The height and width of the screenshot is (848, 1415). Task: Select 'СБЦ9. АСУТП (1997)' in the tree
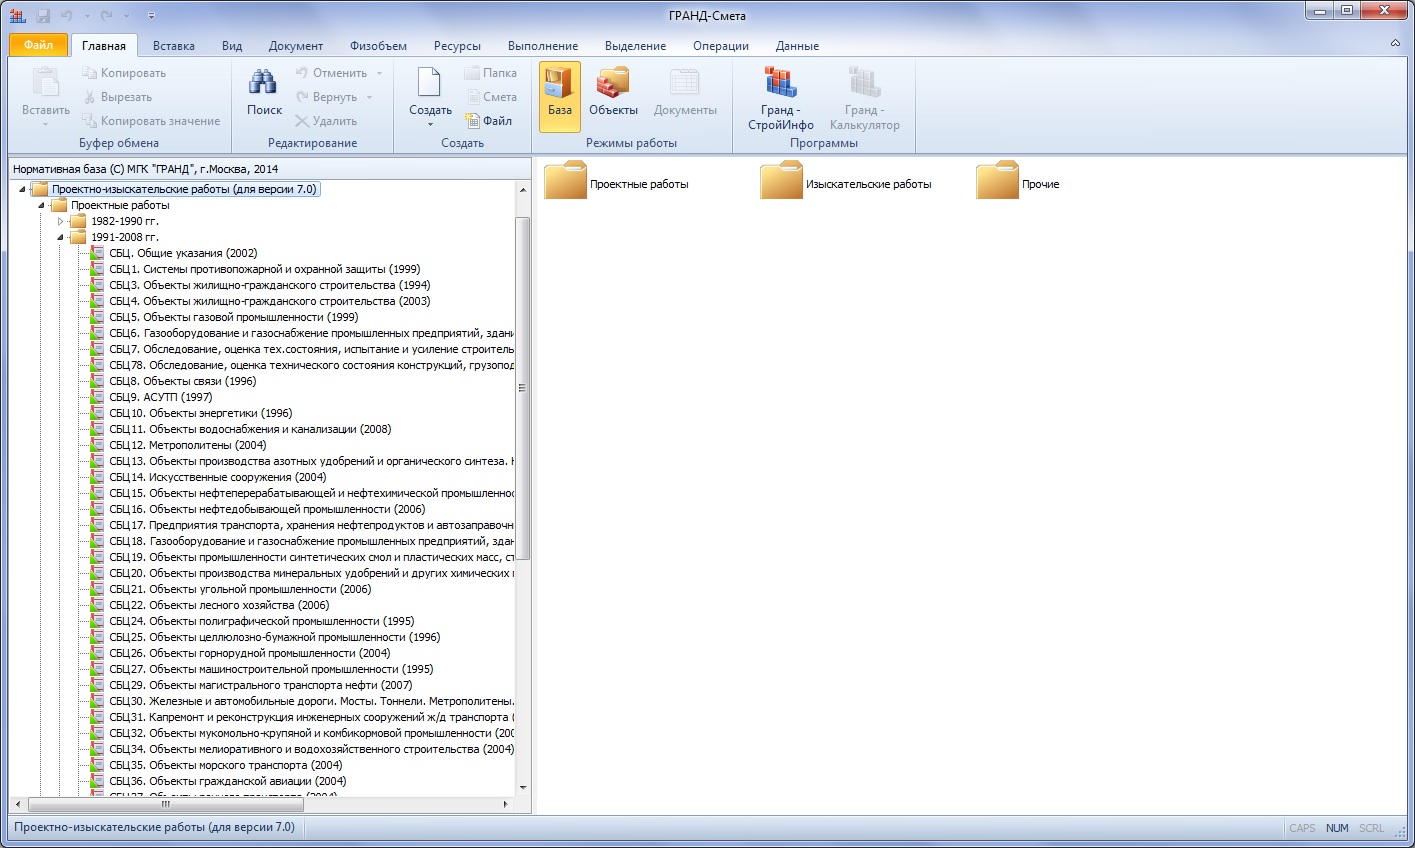coord(161,397)
